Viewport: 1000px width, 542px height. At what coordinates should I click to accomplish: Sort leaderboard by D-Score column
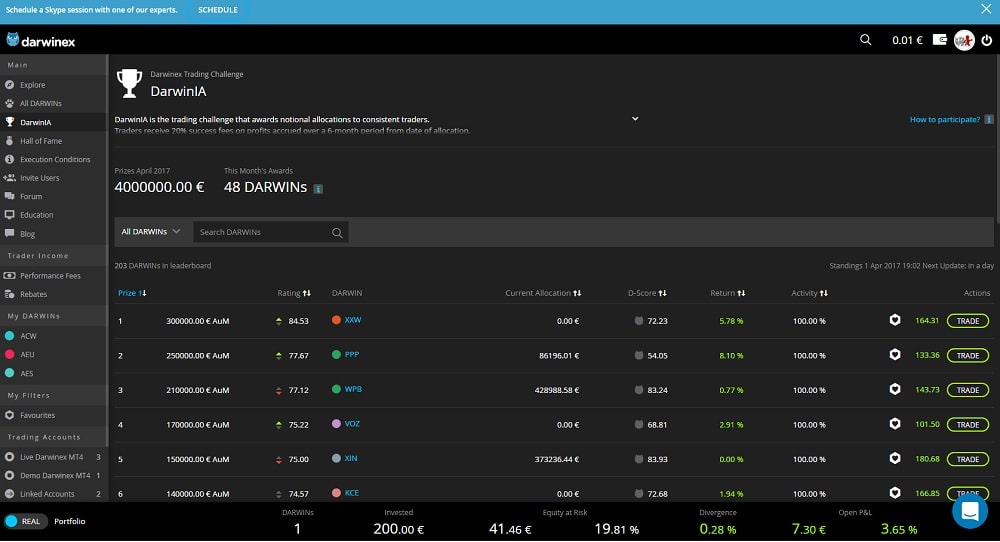coord(647,293)
